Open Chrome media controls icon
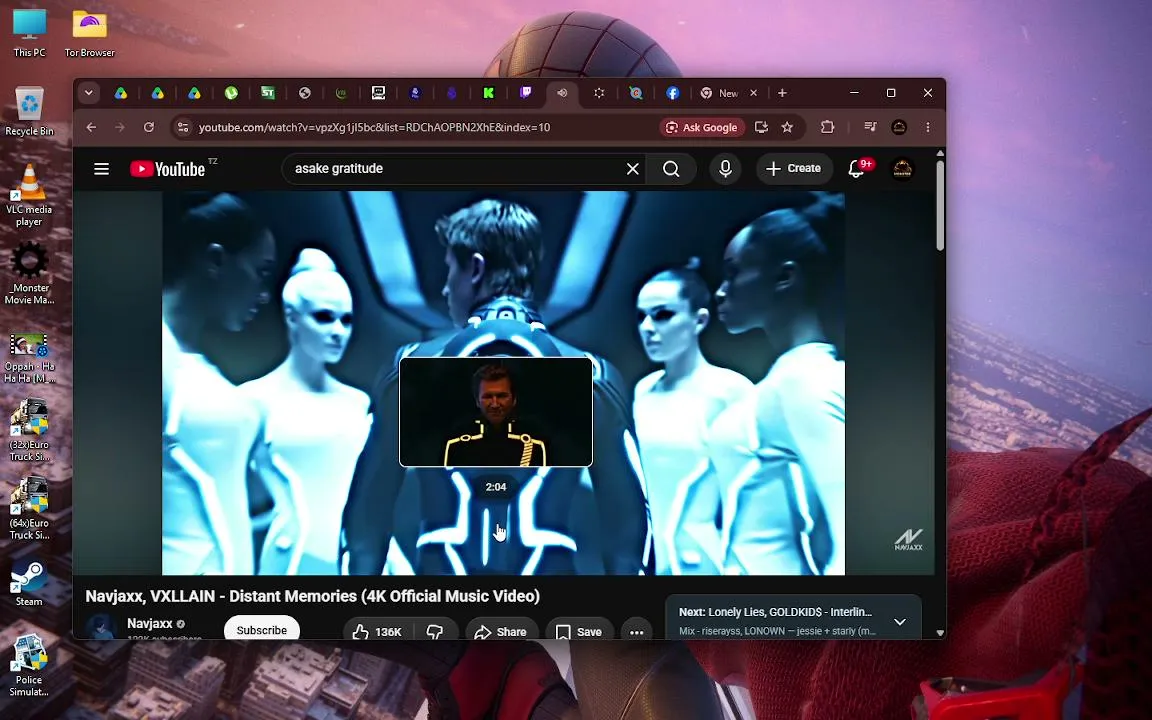 click(870, 127)
